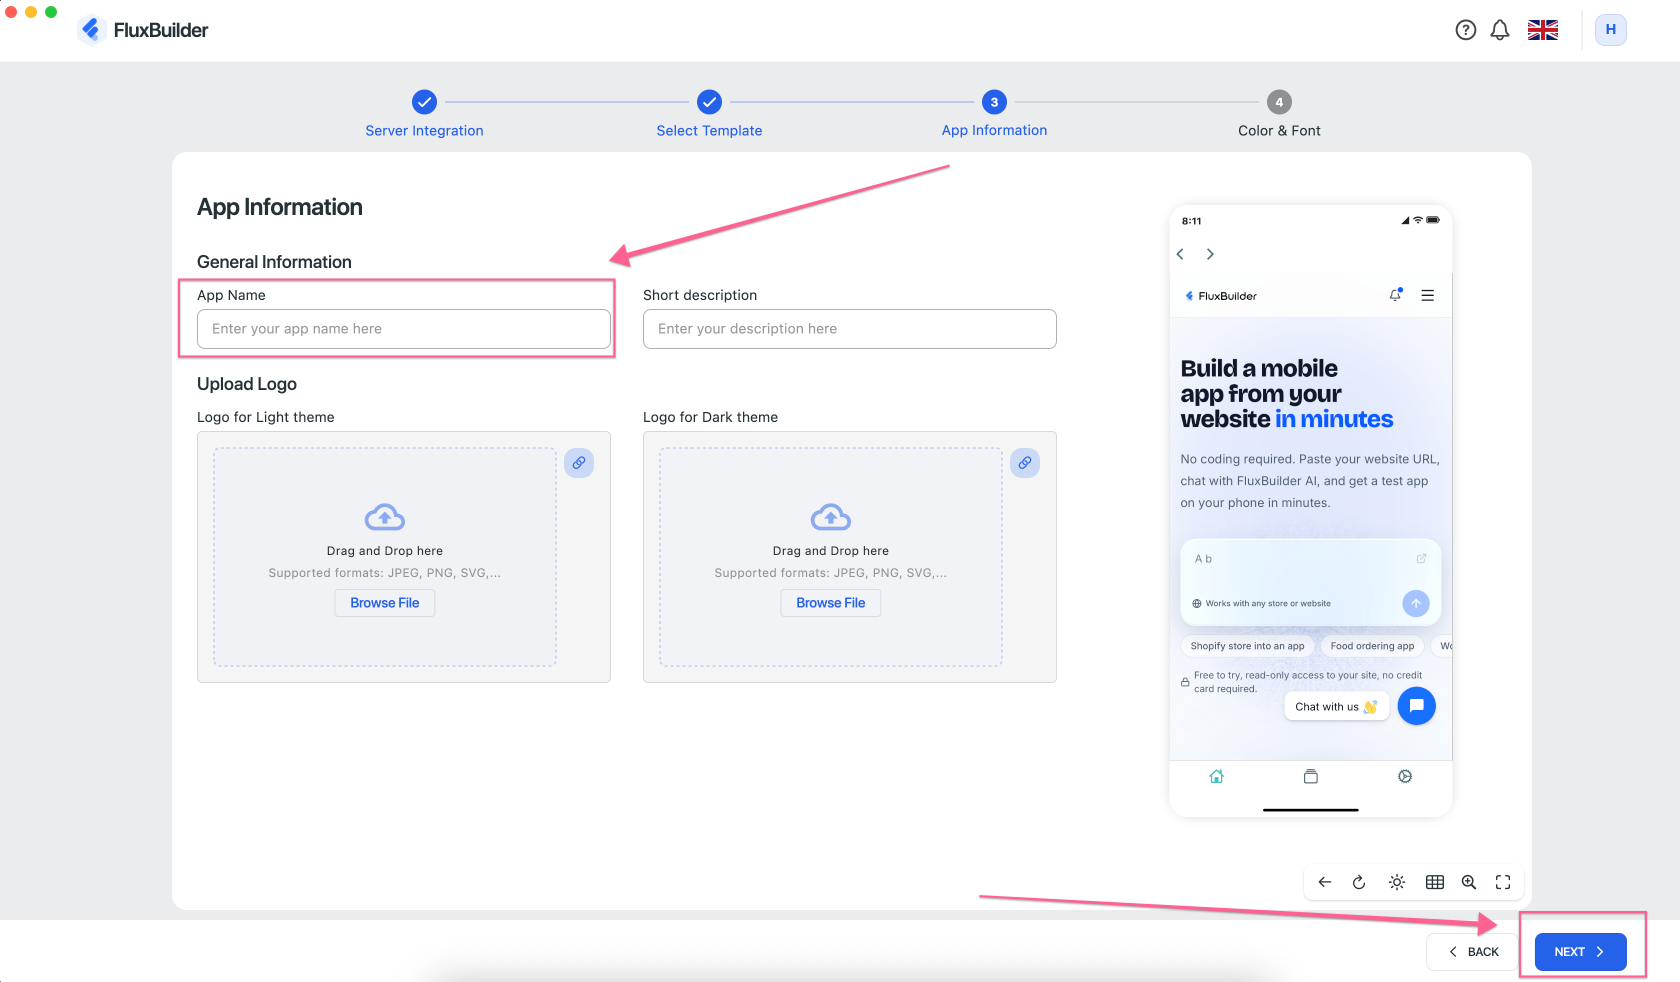Select App Information step
The width and height of the screenshot is (1680, 982).
point(994,114)
